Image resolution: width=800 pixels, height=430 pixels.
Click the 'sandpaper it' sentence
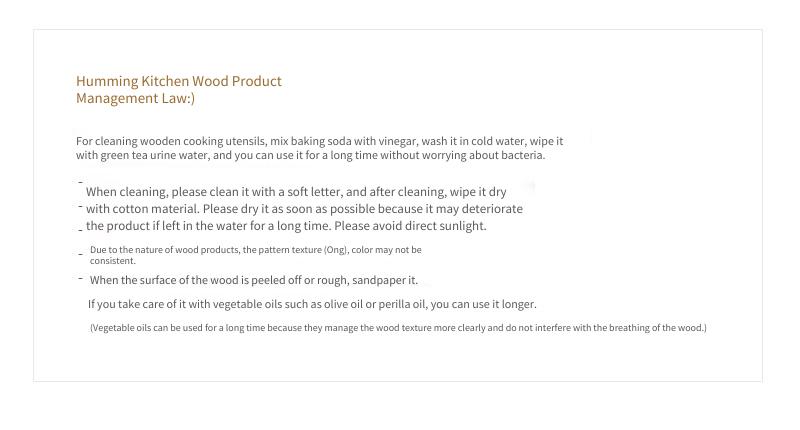tap(254, 280)
